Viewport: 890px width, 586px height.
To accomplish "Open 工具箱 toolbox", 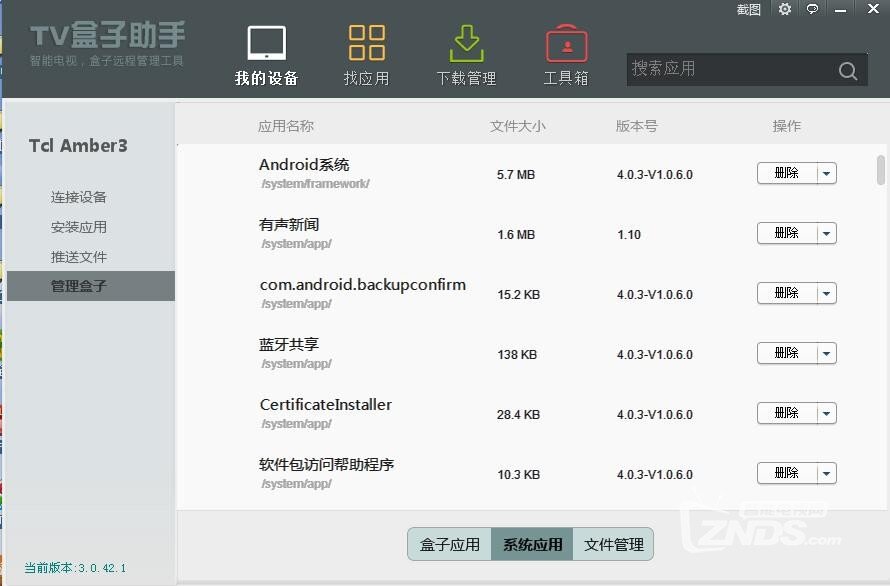I will point(566,56).
